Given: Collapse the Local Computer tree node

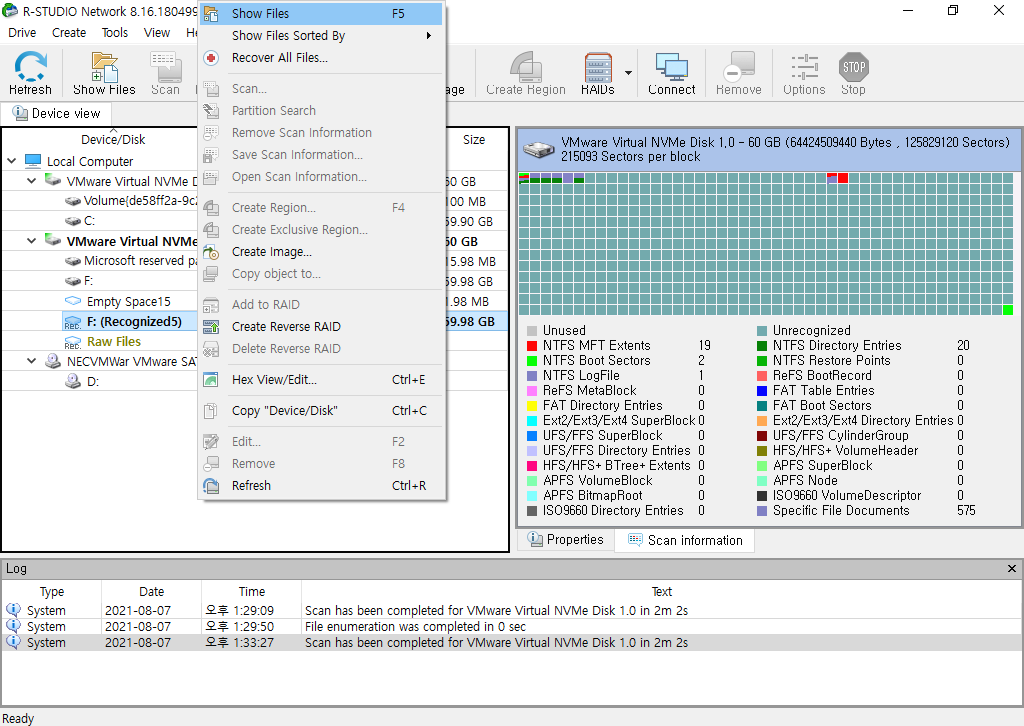Looking at the screenshot, I should (12, 161).
